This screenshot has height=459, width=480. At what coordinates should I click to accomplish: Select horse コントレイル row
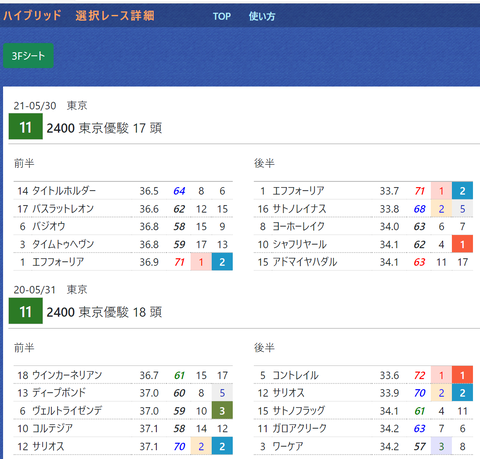[x=363, y=375]
